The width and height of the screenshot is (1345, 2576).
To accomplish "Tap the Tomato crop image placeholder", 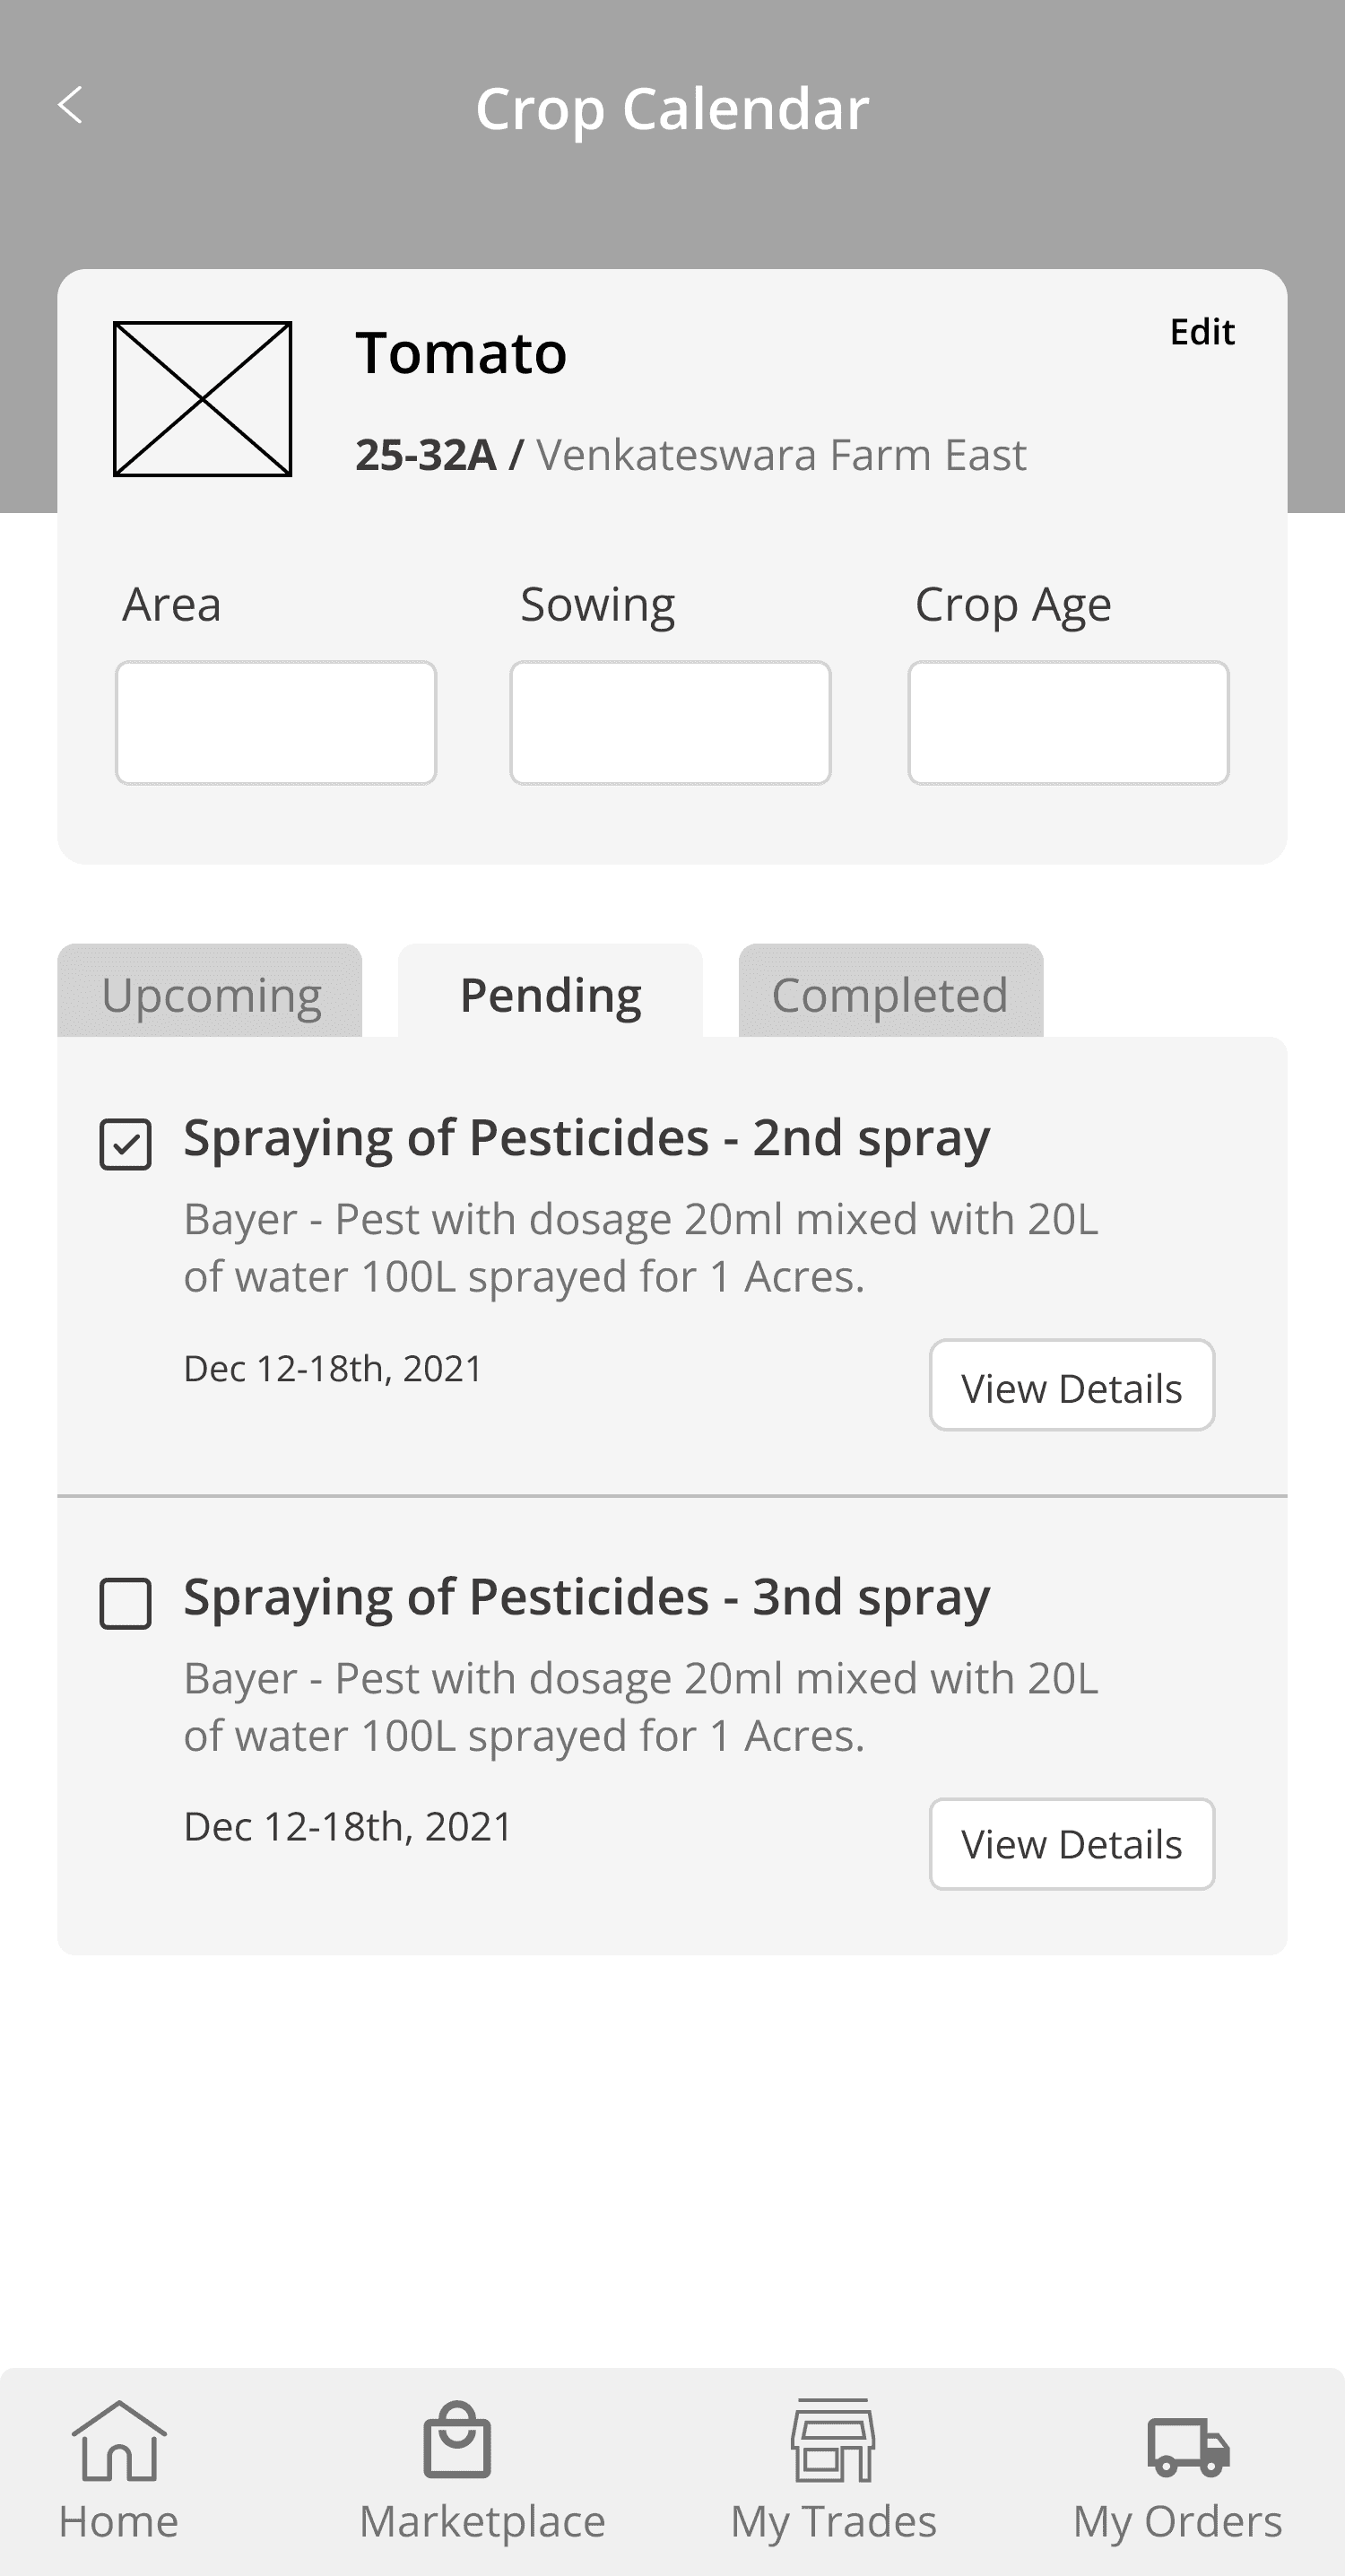I will coord(202,399).
